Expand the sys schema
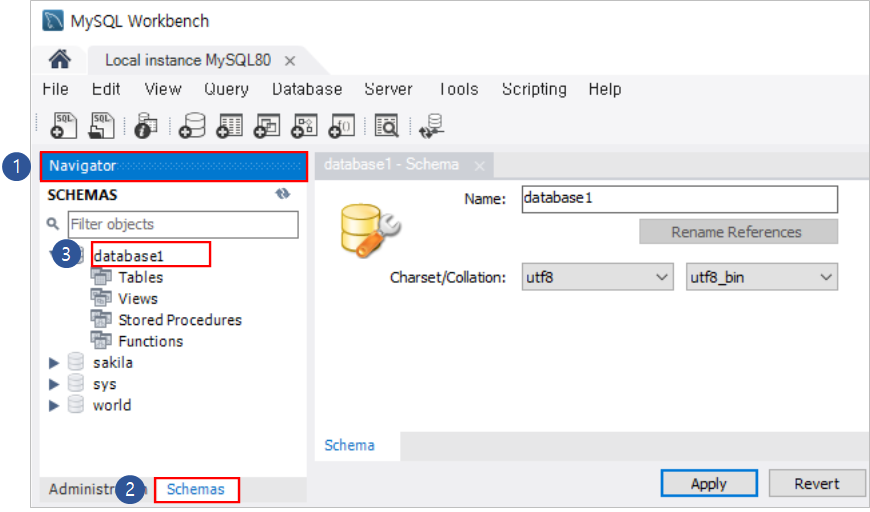 pos(54,384)
